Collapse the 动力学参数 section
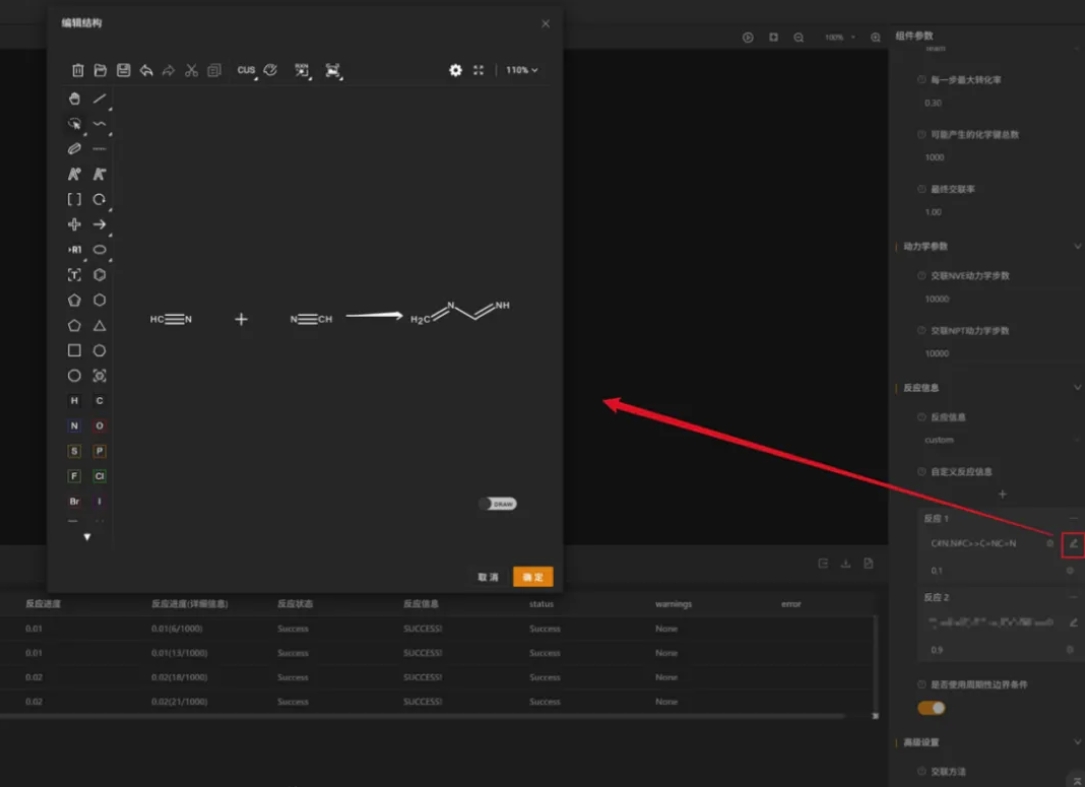This screenshot has width=1085, height=787. (x=1077, y=246)
